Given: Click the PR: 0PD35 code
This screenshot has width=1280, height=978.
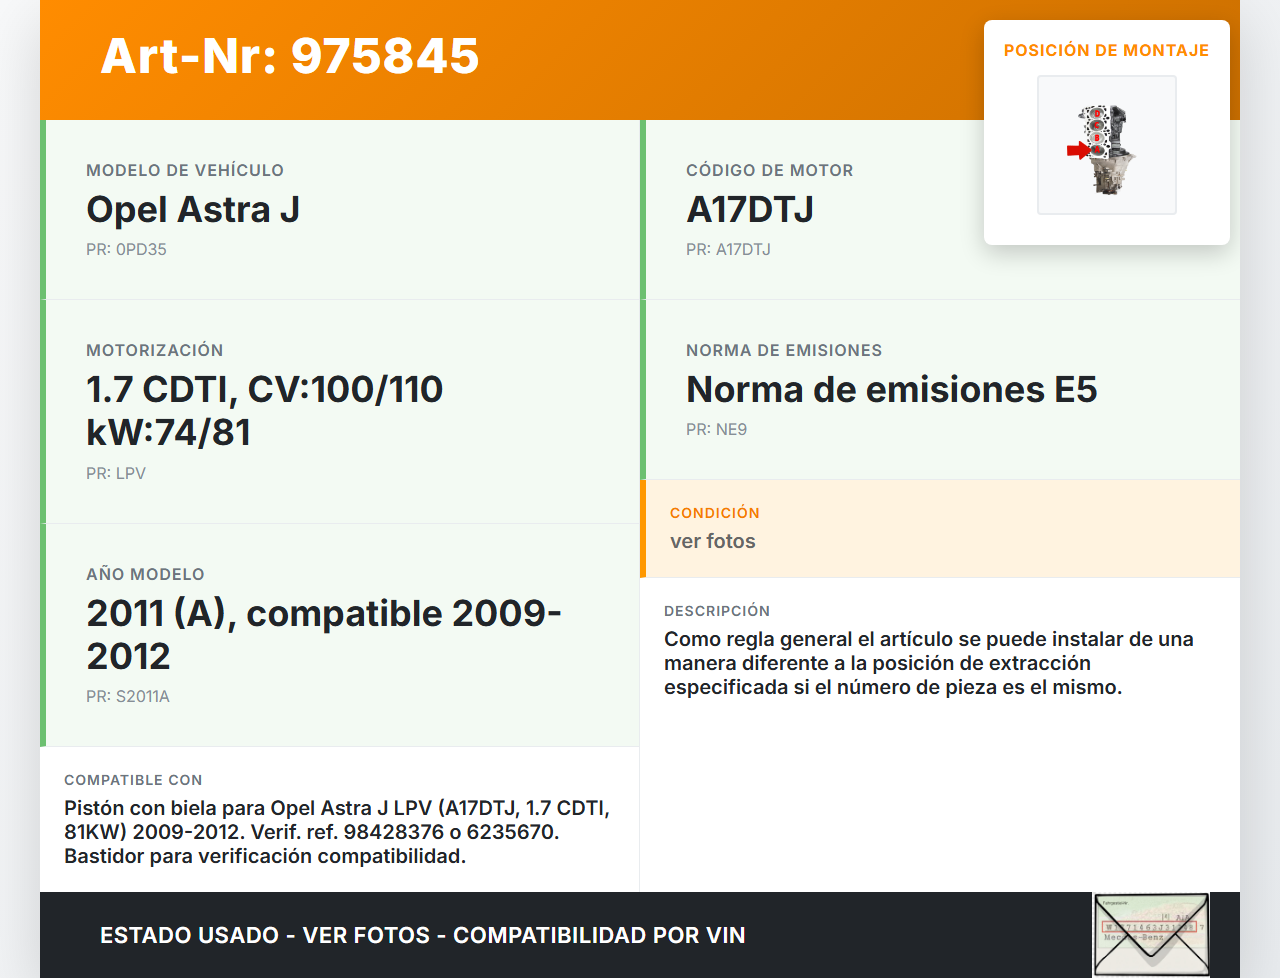Looking at the screenshot, I should point(126,250).
